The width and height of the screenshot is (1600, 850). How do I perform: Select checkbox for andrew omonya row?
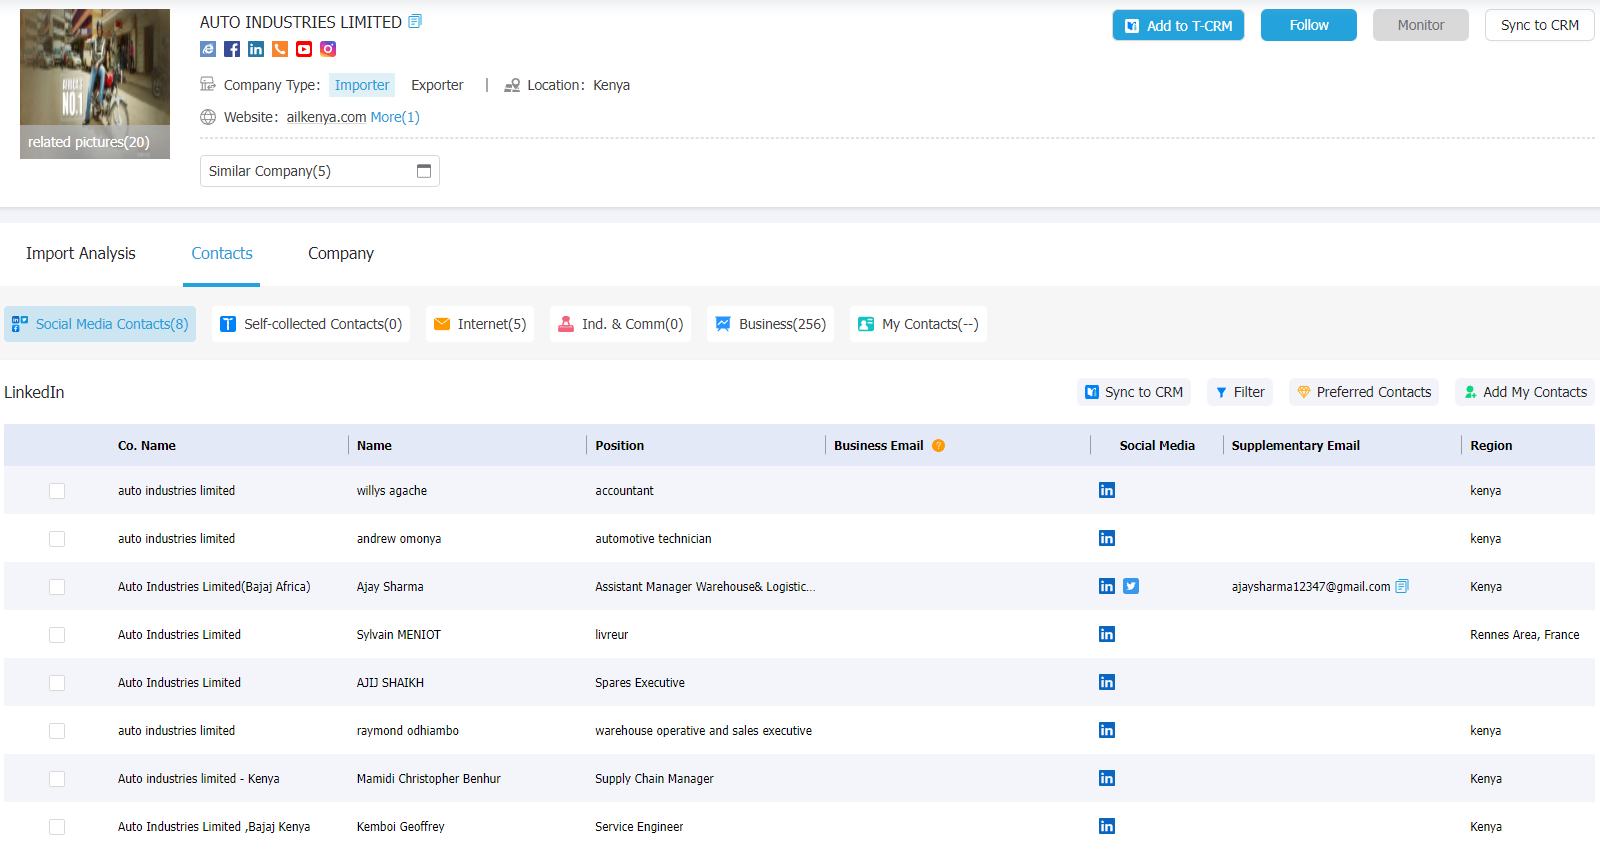point(57,539)
